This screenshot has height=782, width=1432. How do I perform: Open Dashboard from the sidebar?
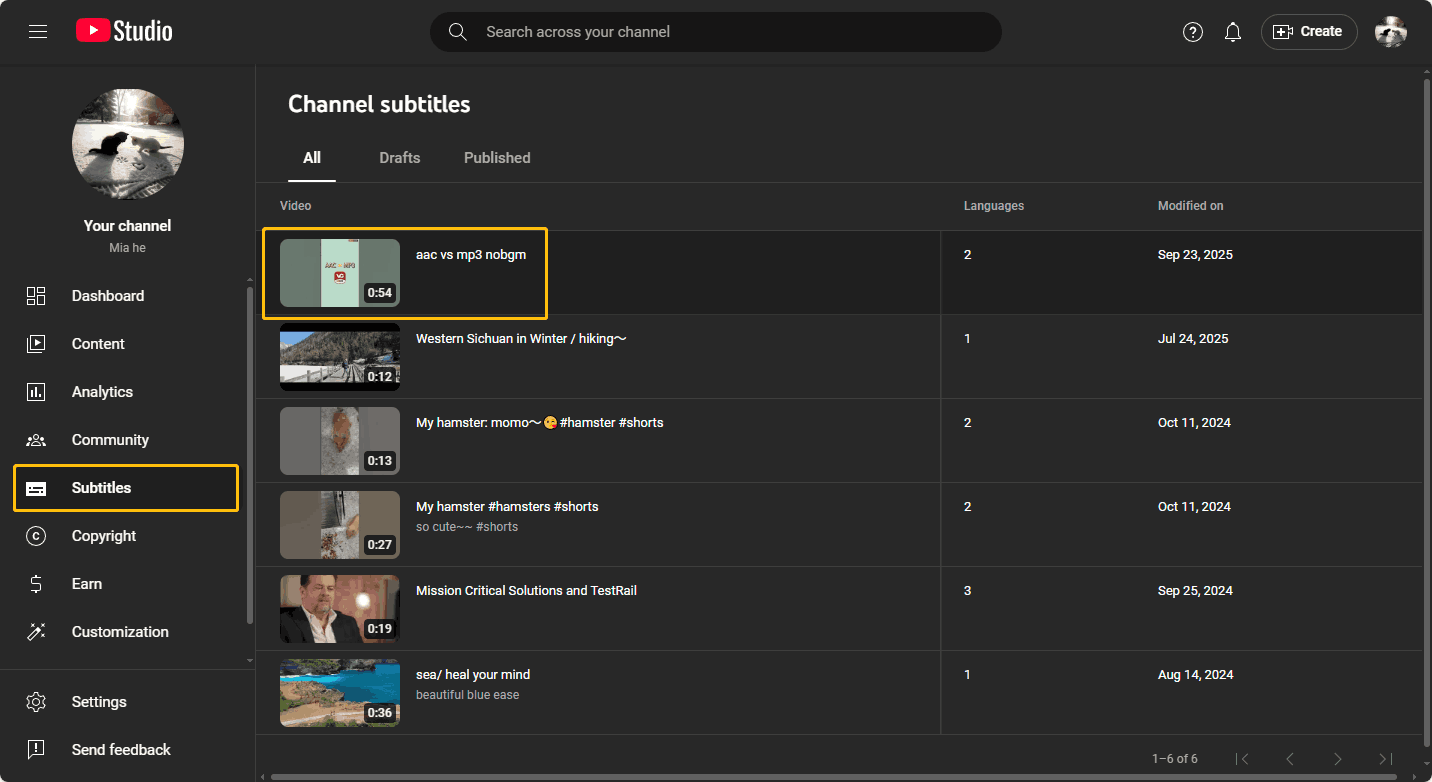pos(107,296)
